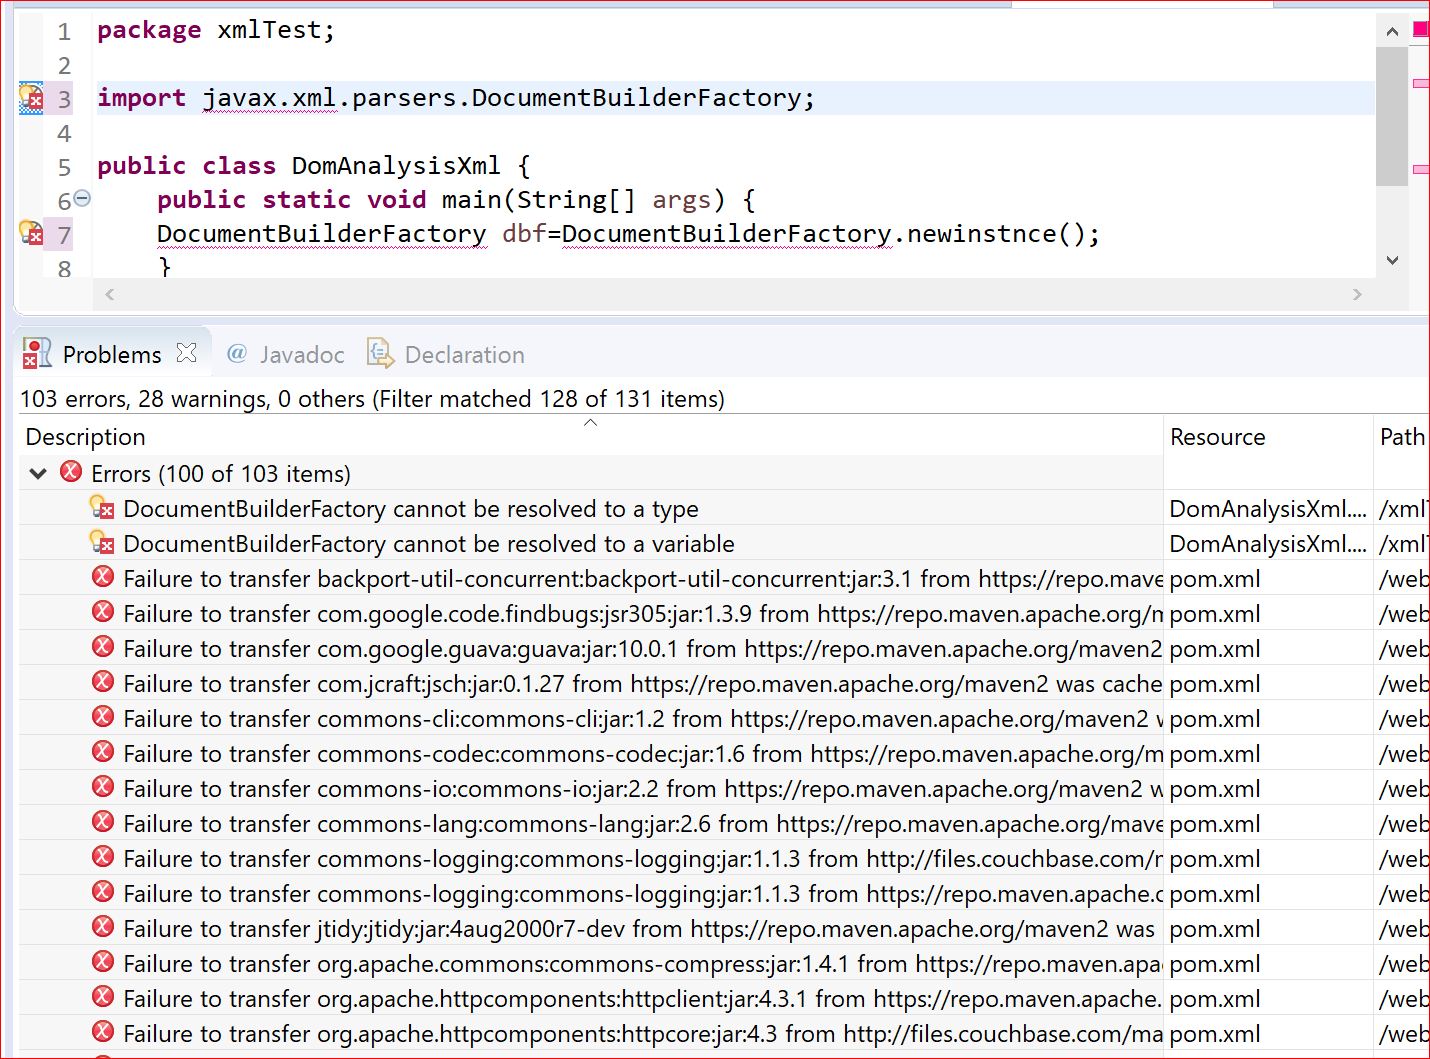The image size is (1430, 1059).
Task: Click the quick-fix error marker on line 7
Action: click(31, 234)
